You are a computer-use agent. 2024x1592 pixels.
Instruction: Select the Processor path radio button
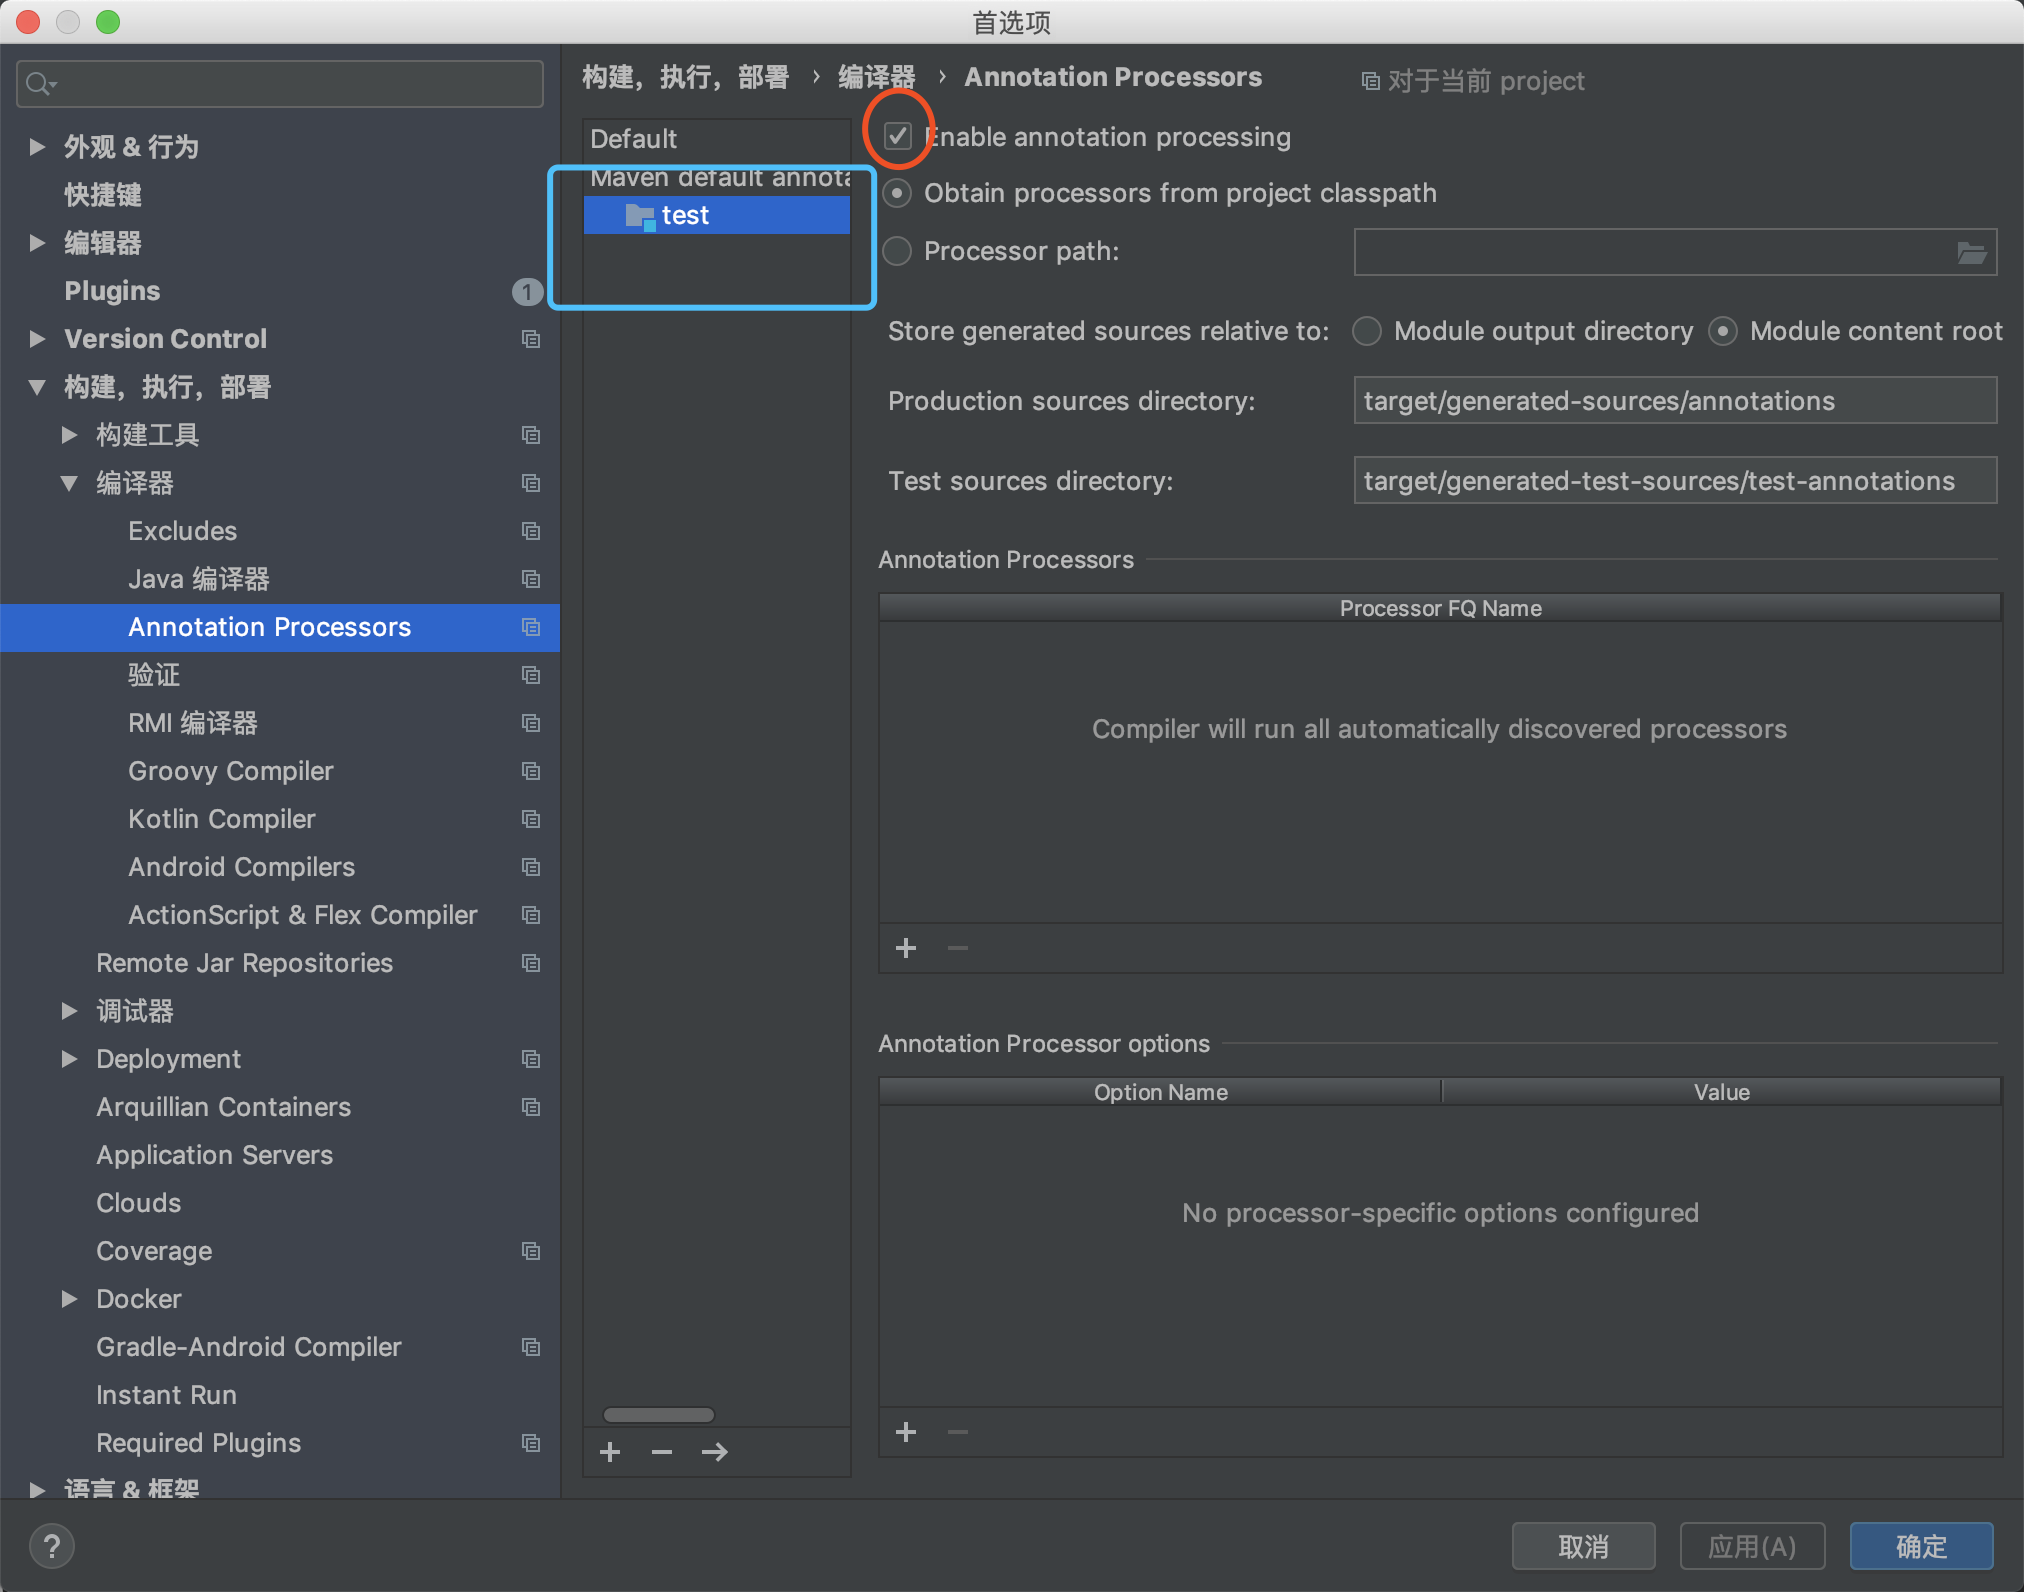point(898,251)
